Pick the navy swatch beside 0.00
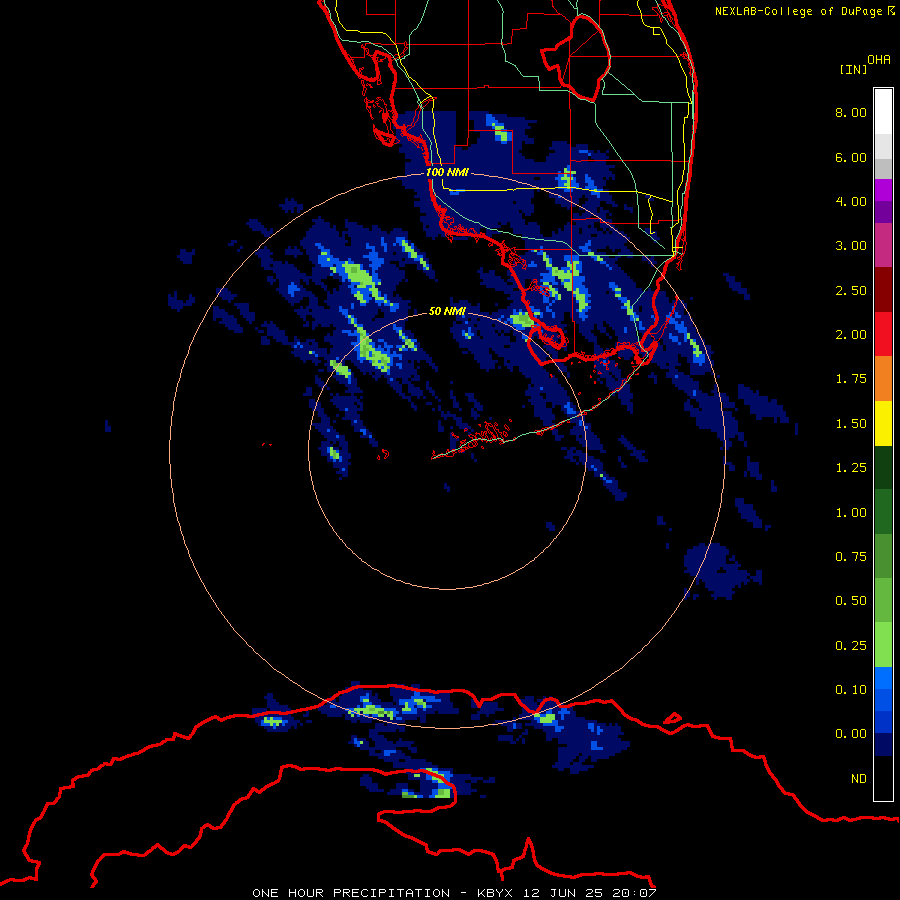 (x=883, y=745)
